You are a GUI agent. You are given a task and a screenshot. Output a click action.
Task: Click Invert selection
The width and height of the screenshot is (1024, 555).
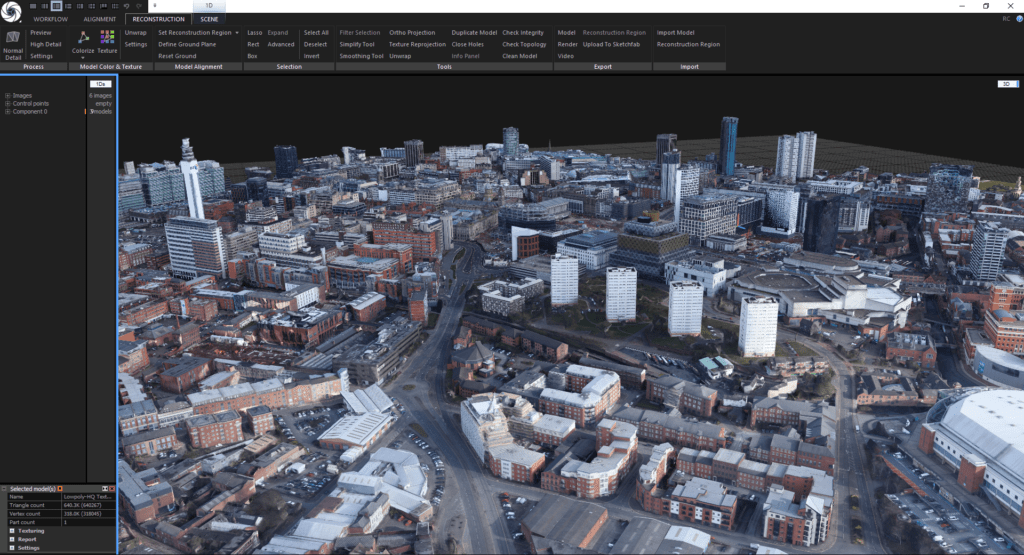coord(312,56)
